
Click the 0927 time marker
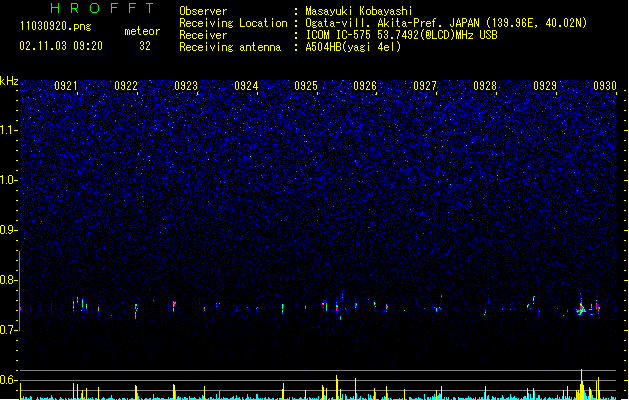pos(425,86)
